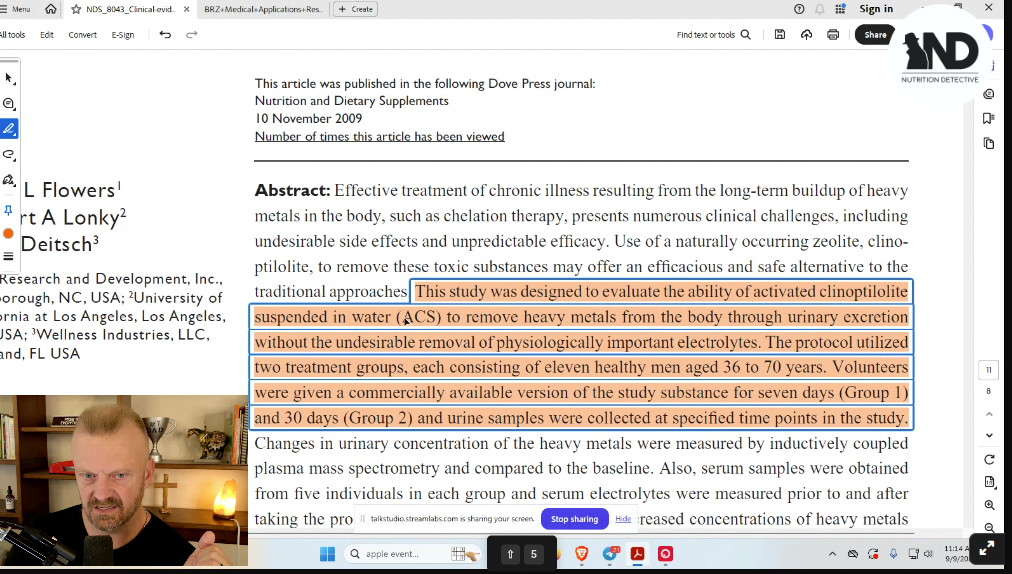Undo the last action
This screenshot has width=1012, height=574.
pyautogui.click(x=165, y=35)
